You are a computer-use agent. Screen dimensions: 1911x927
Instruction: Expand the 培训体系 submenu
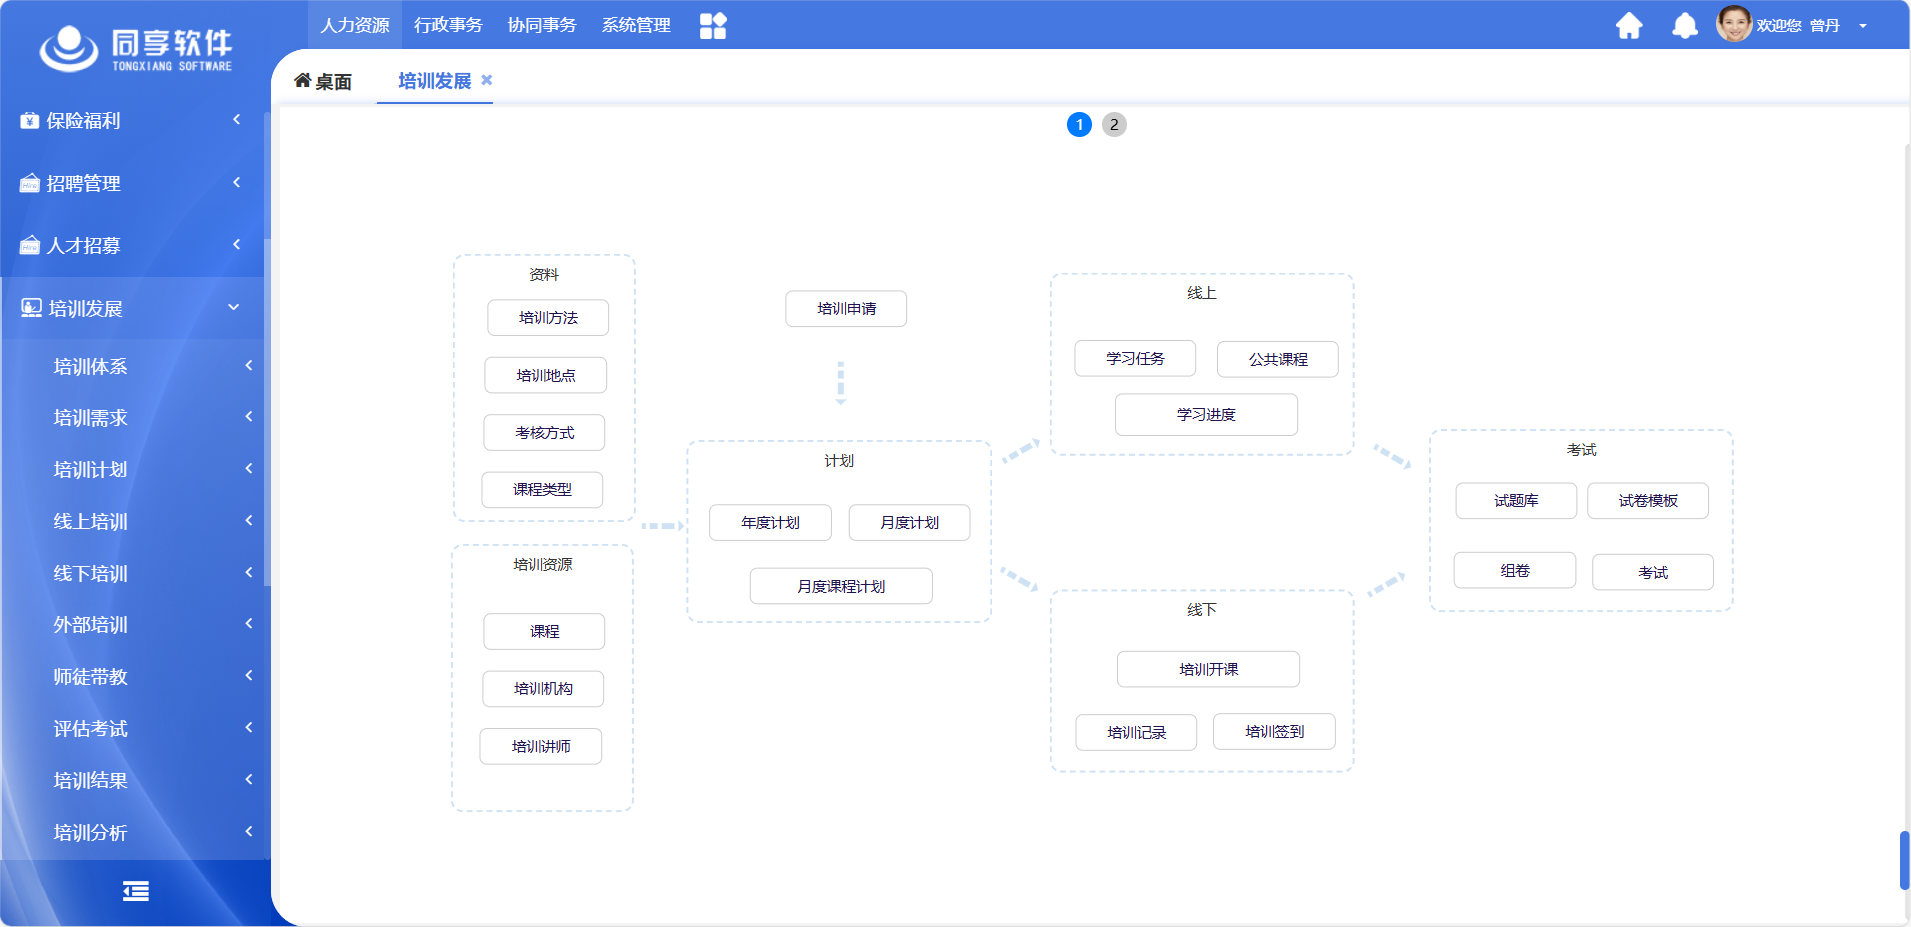coord(249,366)
